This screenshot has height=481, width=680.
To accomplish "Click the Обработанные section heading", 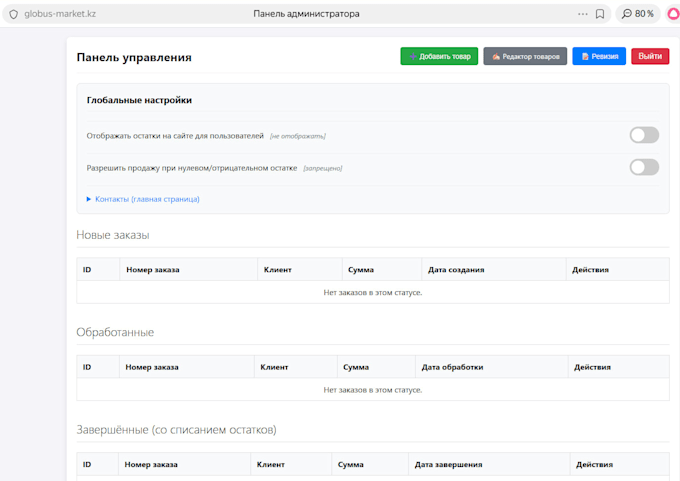I will click(115, 332).
